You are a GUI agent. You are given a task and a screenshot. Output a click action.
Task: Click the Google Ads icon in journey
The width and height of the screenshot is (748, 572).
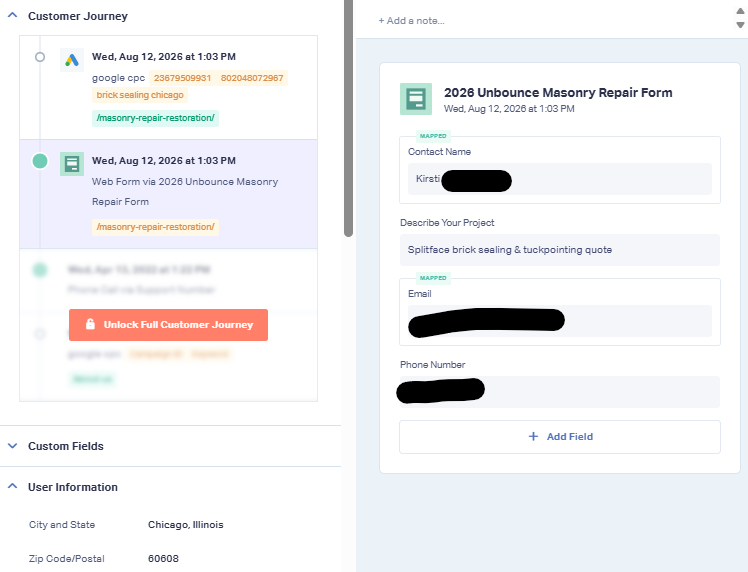72,60
